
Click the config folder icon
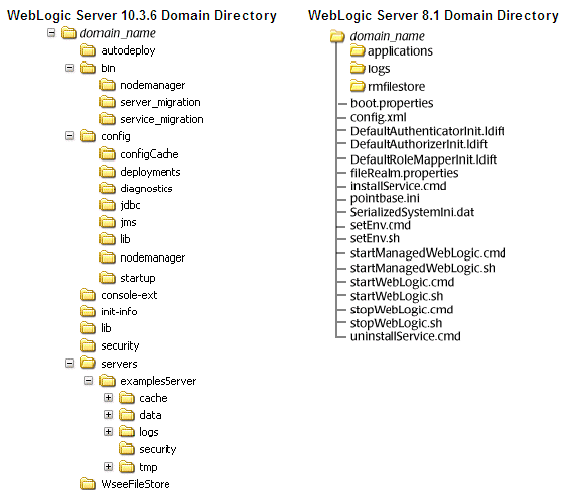(x=88, y=136)
